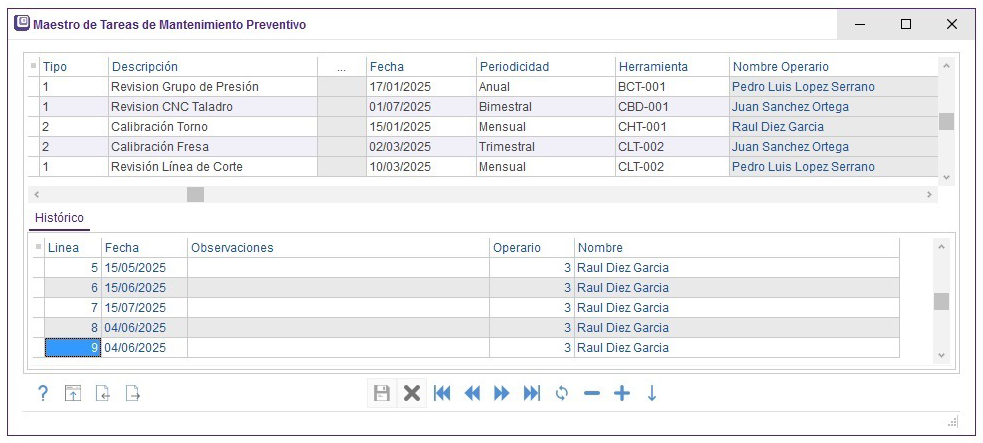This screenshot has height=443, width=983.
Task: Jump to the first record
Action: click(442, 394)
